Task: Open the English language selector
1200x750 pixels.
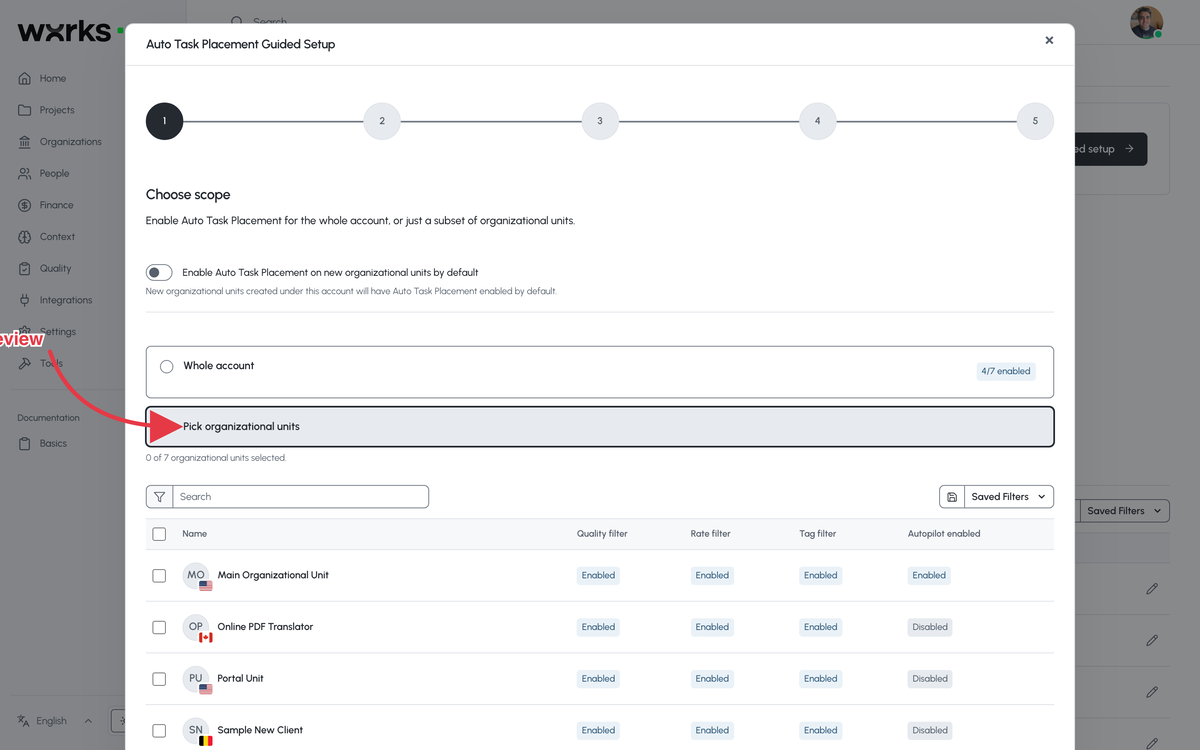Action: [x=55, y=721]
